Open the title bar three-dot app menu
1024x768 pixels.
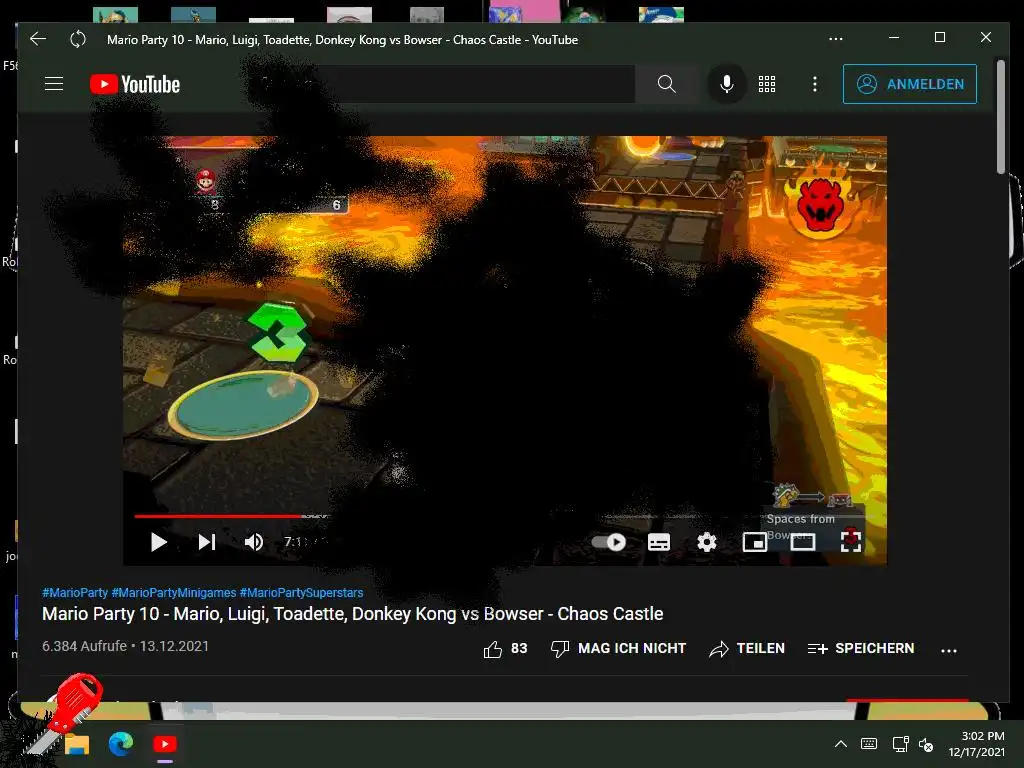coord(835,39)
